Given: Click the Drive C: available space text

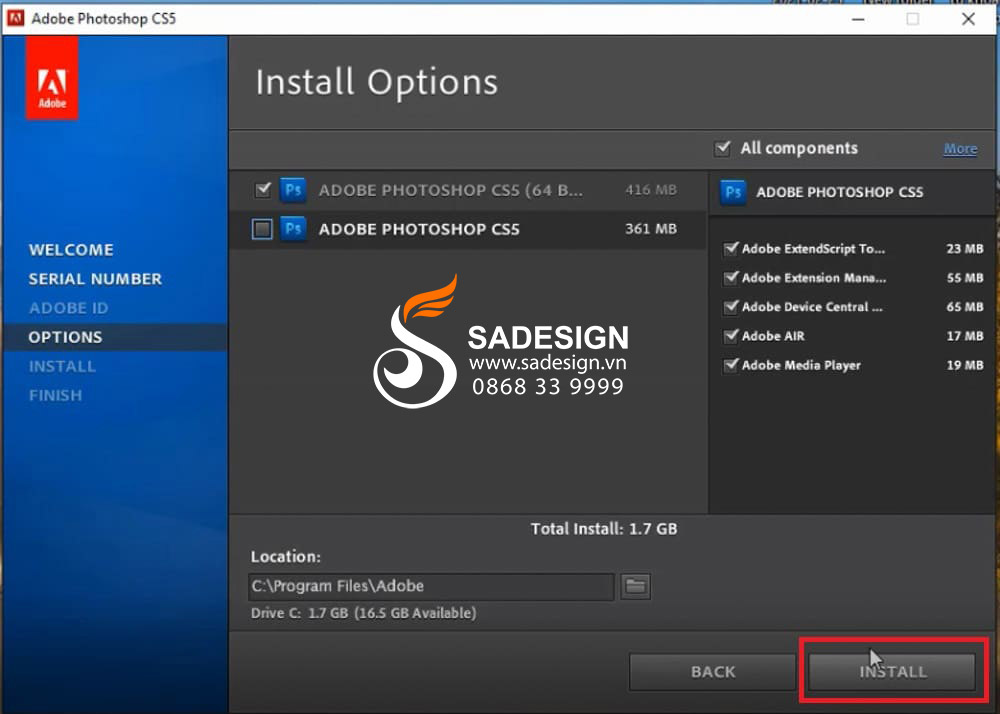Looking at the screenshot, I should (x=364, y=613).
